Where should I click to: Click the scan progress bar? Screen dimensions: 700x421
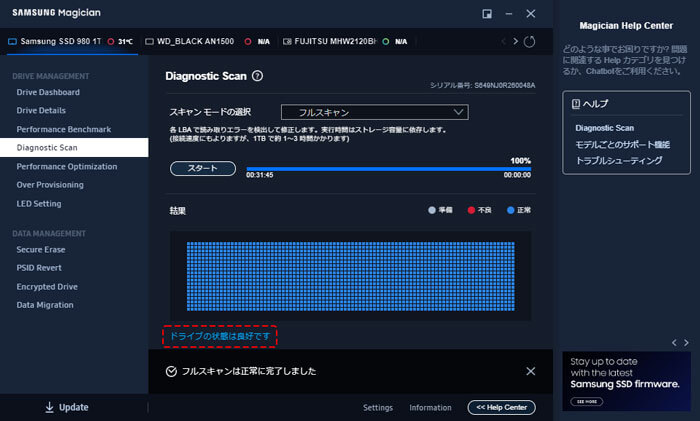(x=388, y=169)
